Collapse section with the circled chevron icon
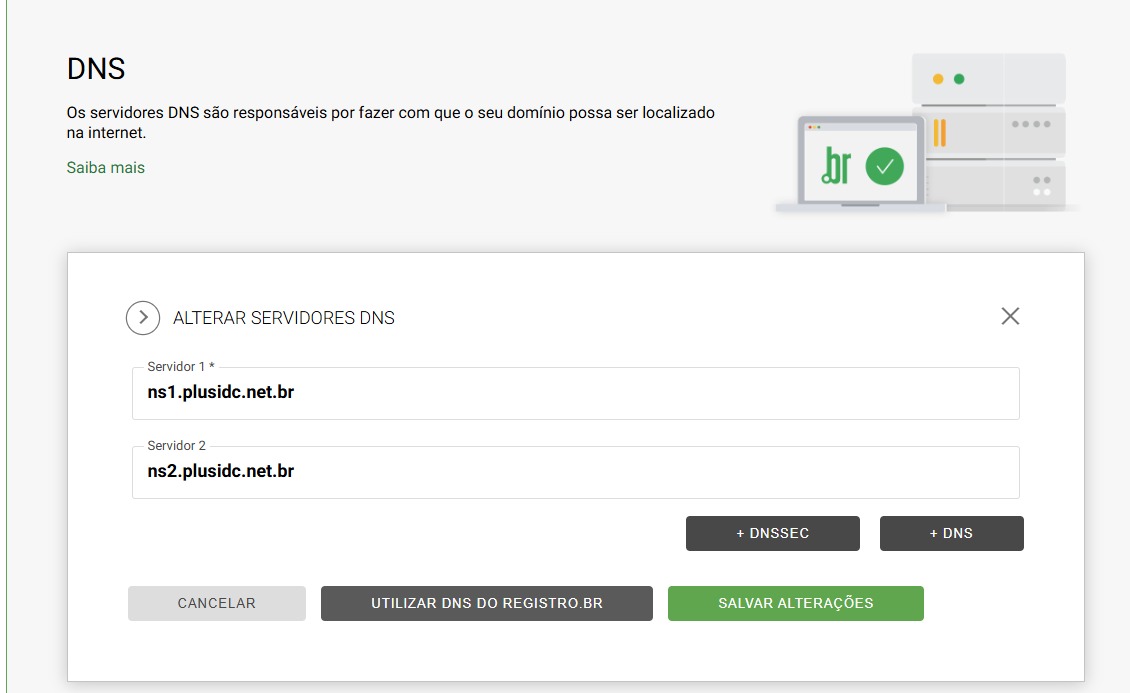This screenshot has width=1130, height=693. (143, 318)
